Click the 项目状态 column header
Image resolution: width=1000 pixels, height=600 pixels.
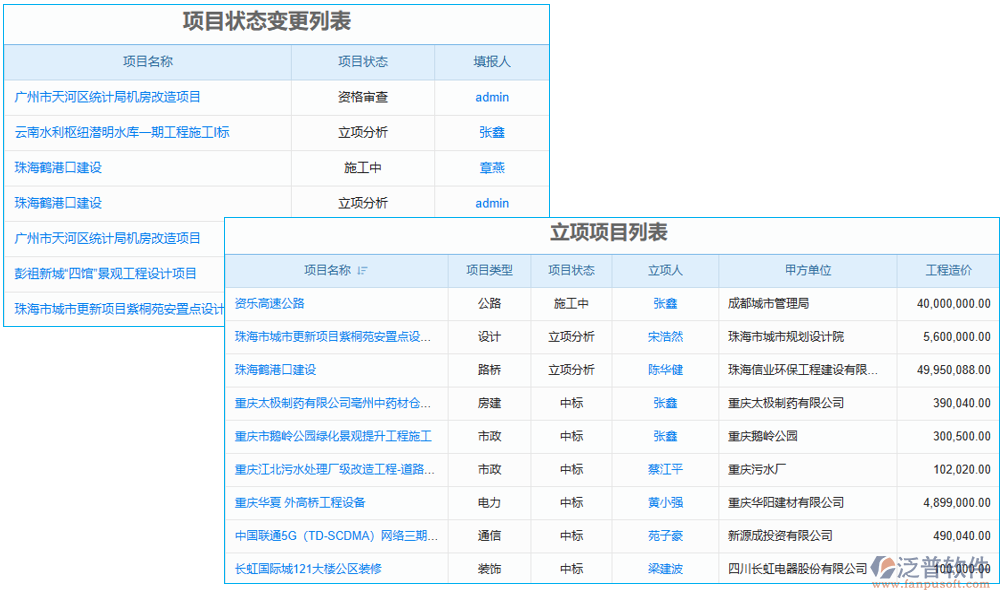571,270
